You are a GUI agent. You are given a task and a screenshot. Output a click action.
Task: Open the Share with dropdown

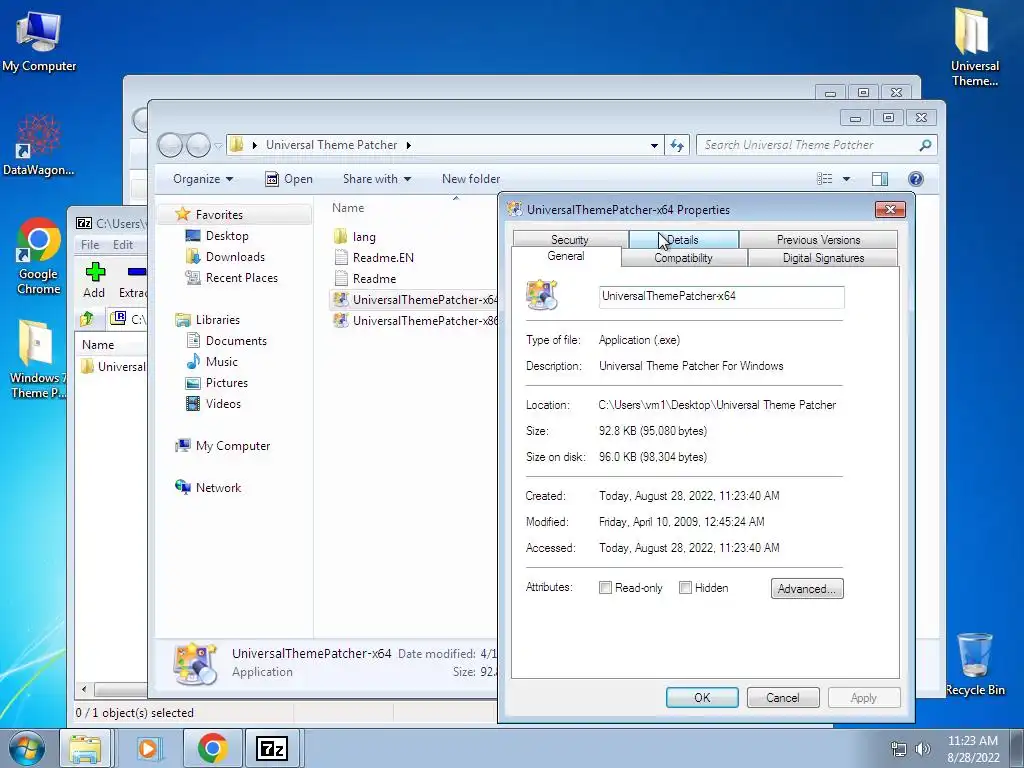click(x=377, y=179)
